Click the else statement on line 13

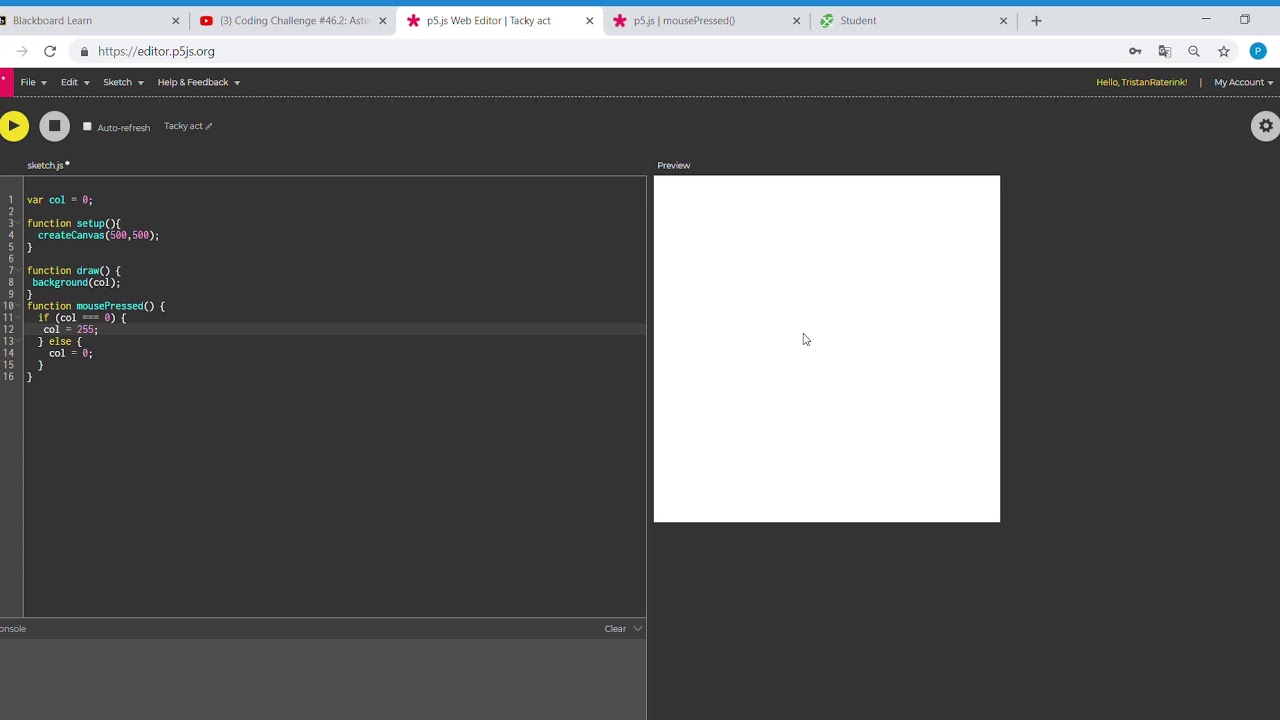tap(60, 342)
